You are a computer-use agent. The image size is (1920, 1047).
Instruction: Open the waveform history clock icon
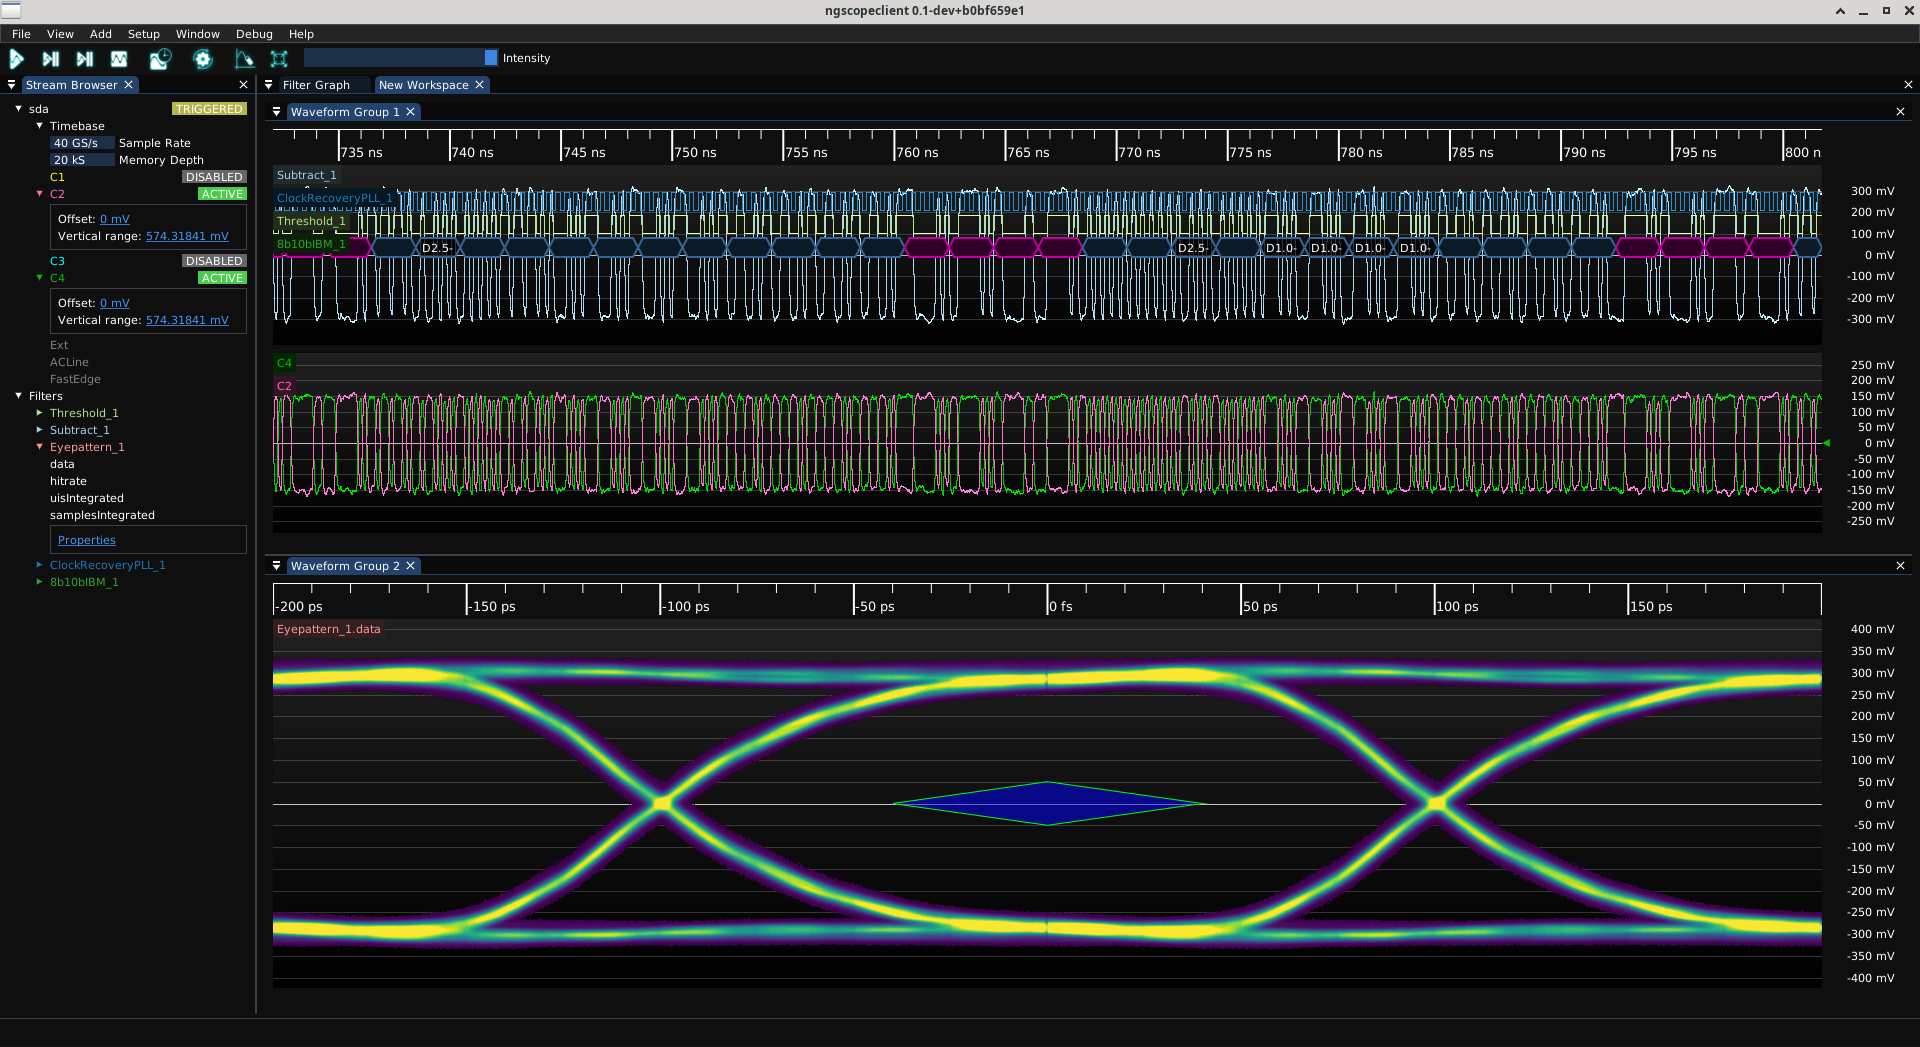coord(160,59)
